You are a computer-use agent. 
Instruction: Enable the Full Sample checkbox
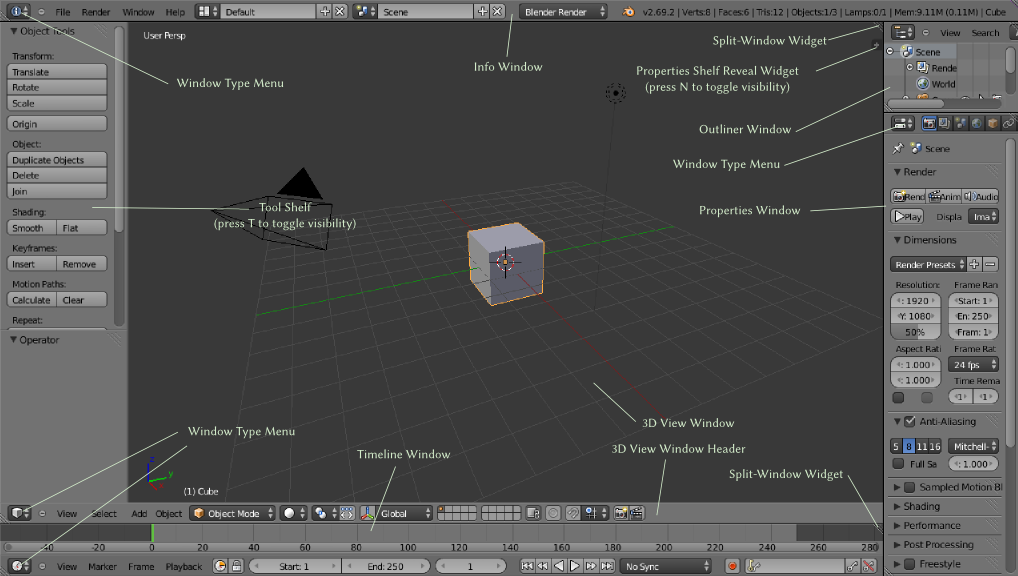point(898,464)
